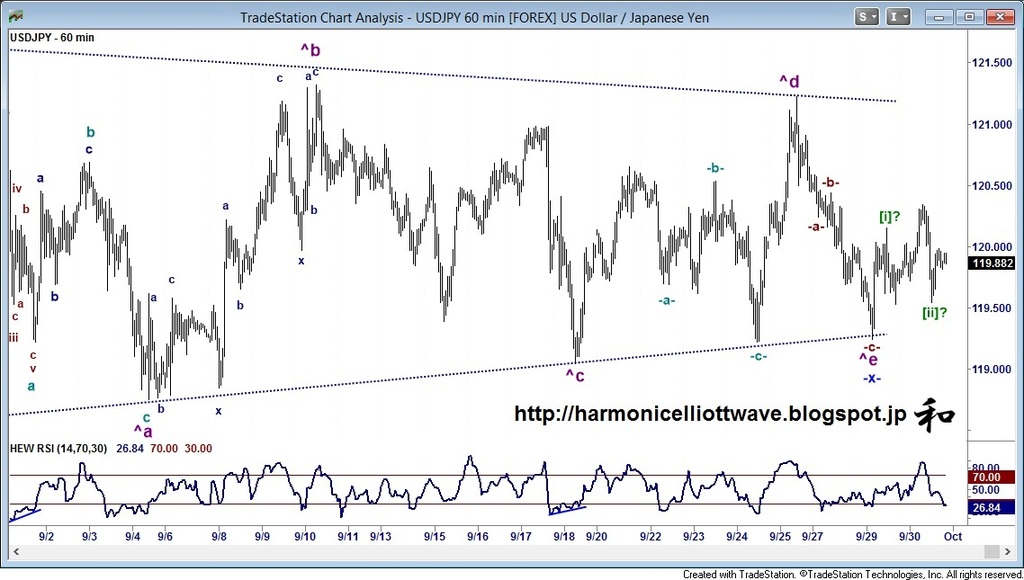1024x580 pixels.
Task: Select the HEW RSI (14,70,30) indicator label
Action: coord(60,448)
